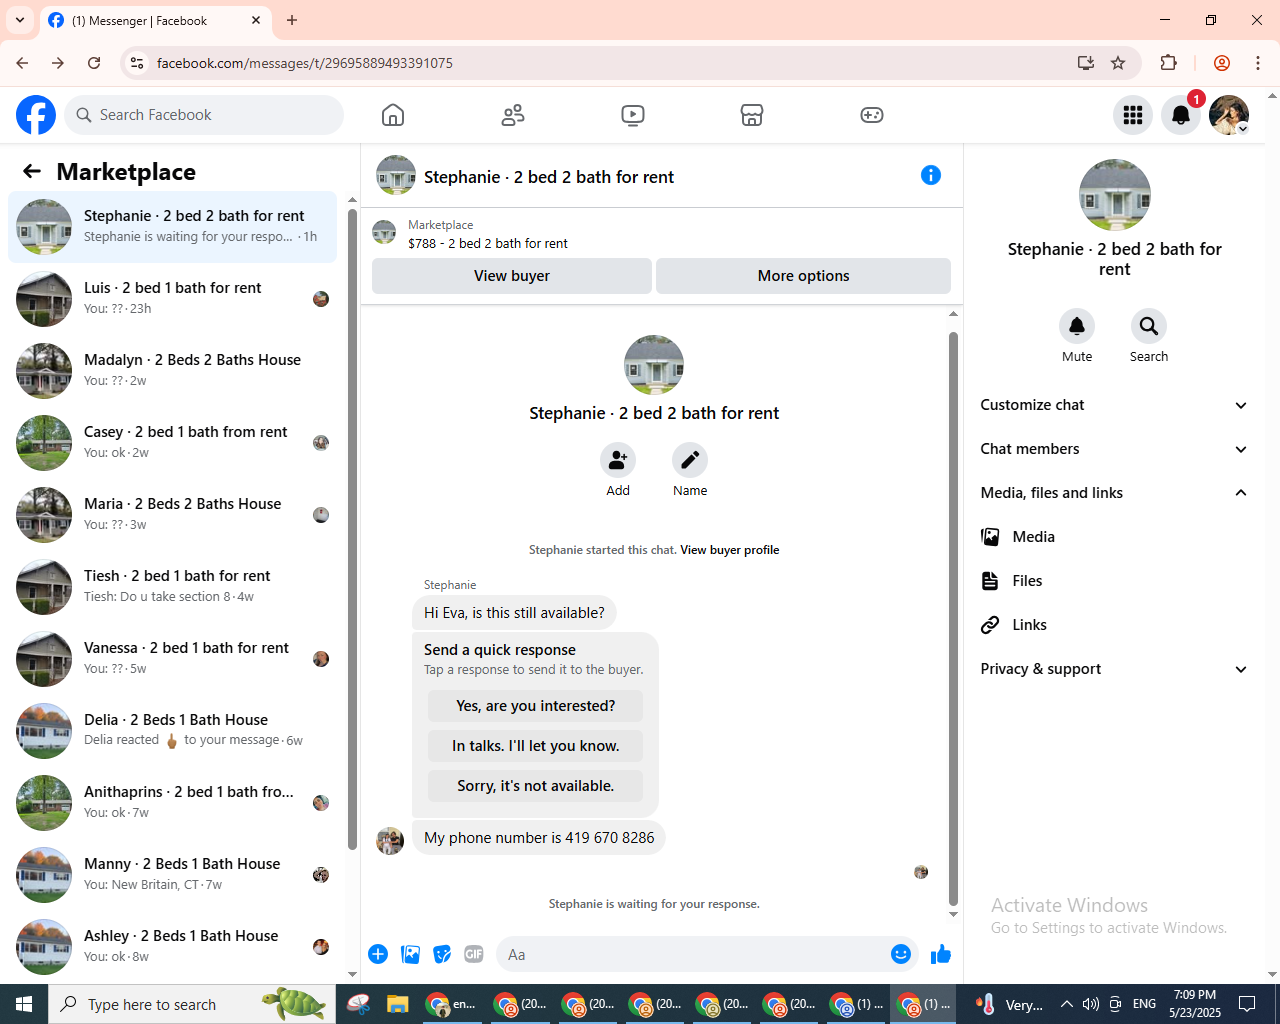Viewport: 1280px width, 1024px height.
Task: Open Marketplace storefront icon in top bar
Action: tap(752, 115)
